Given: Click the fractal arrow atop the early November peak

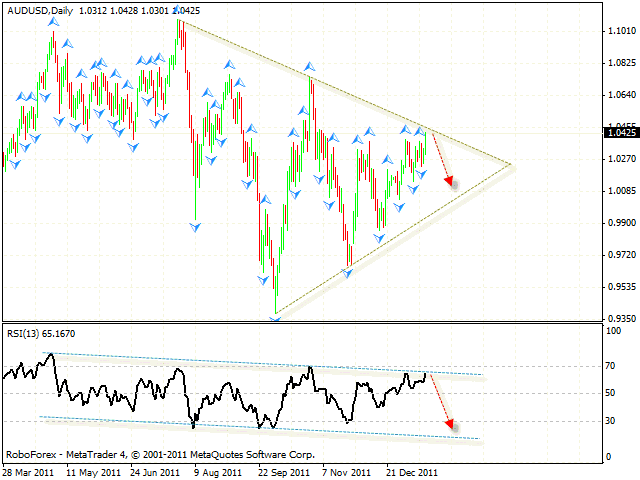Looking at the screenshot, I should pos(311,66).
